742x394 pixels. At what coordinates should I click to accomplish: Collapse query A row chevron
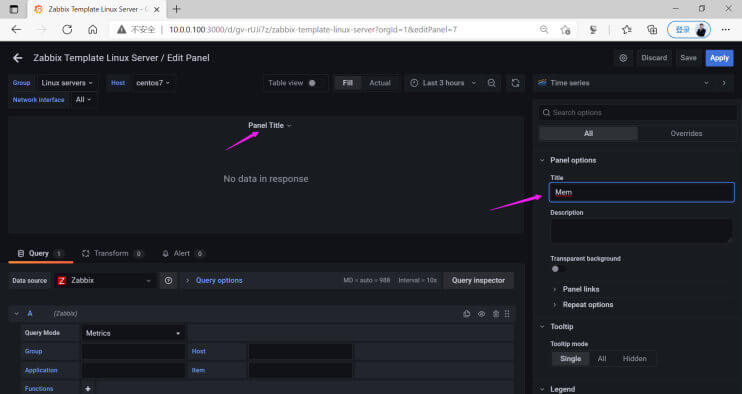click(x=17, y=314)
